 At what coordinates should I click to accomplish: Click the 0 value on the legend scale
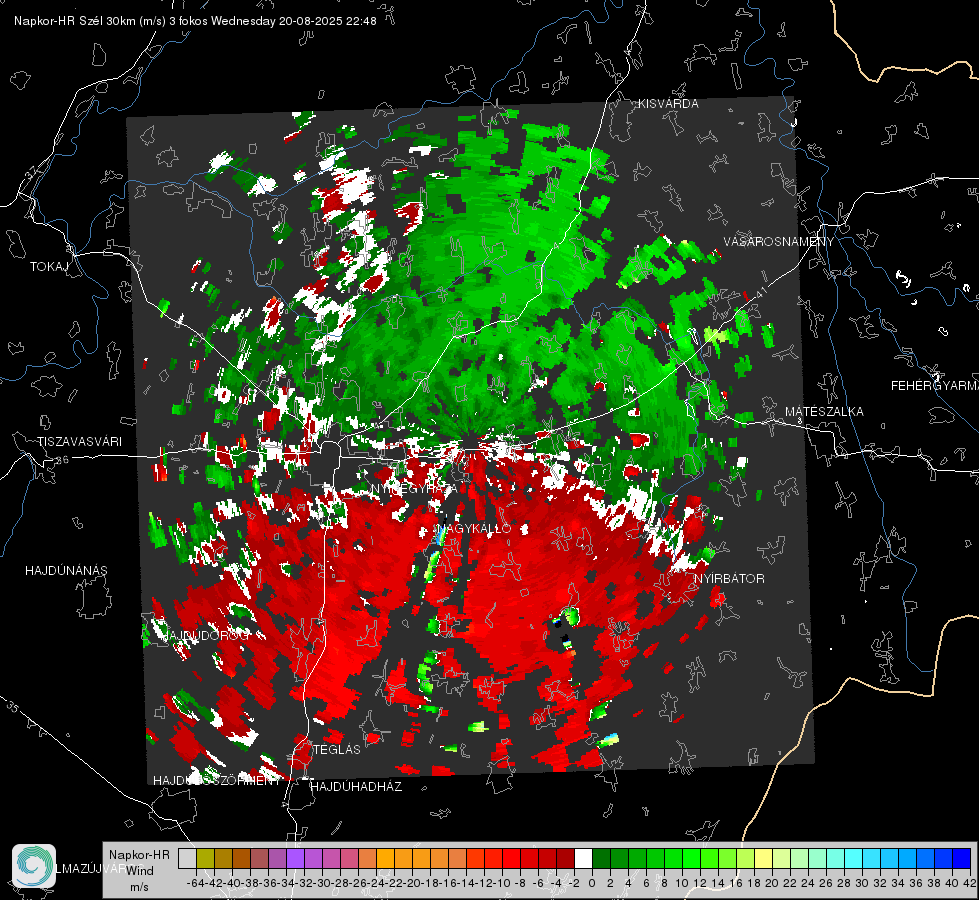(x=592, y=883)
